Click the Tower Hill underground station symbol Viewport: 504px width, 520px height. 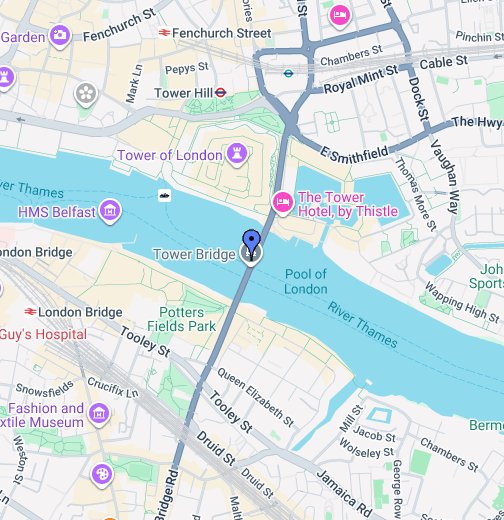220,93
